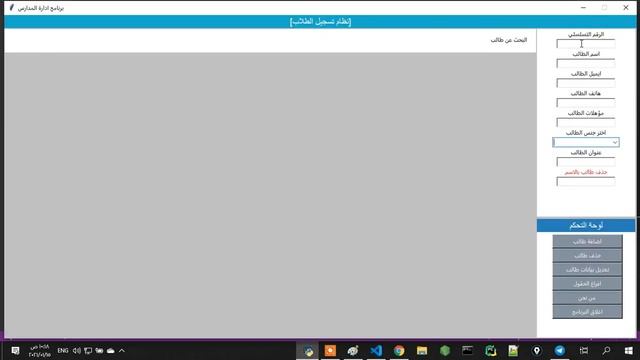Open the Windows Start menu
Screen dimensions: 640x360
tap(629, 351)
